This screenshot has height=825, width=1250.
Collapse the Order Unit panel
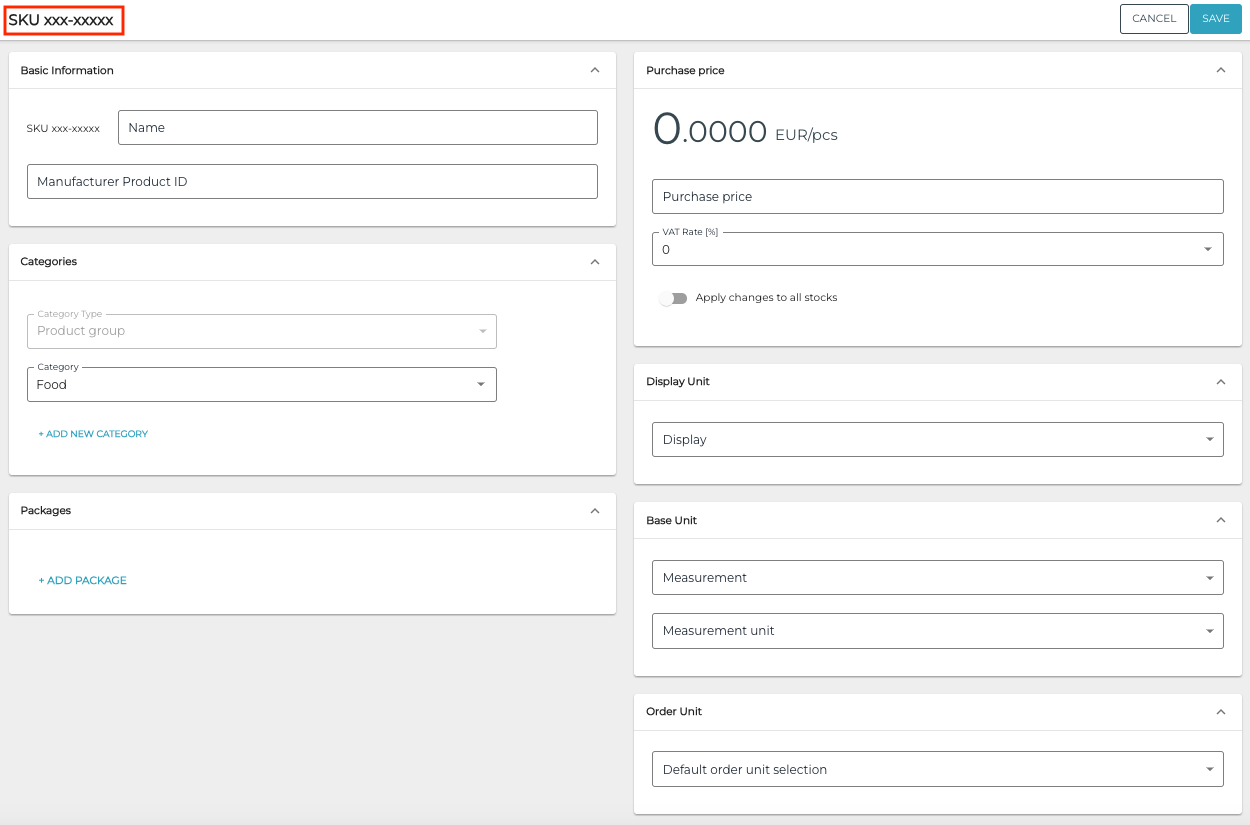pyautogui.click(x=1220, y=712)
